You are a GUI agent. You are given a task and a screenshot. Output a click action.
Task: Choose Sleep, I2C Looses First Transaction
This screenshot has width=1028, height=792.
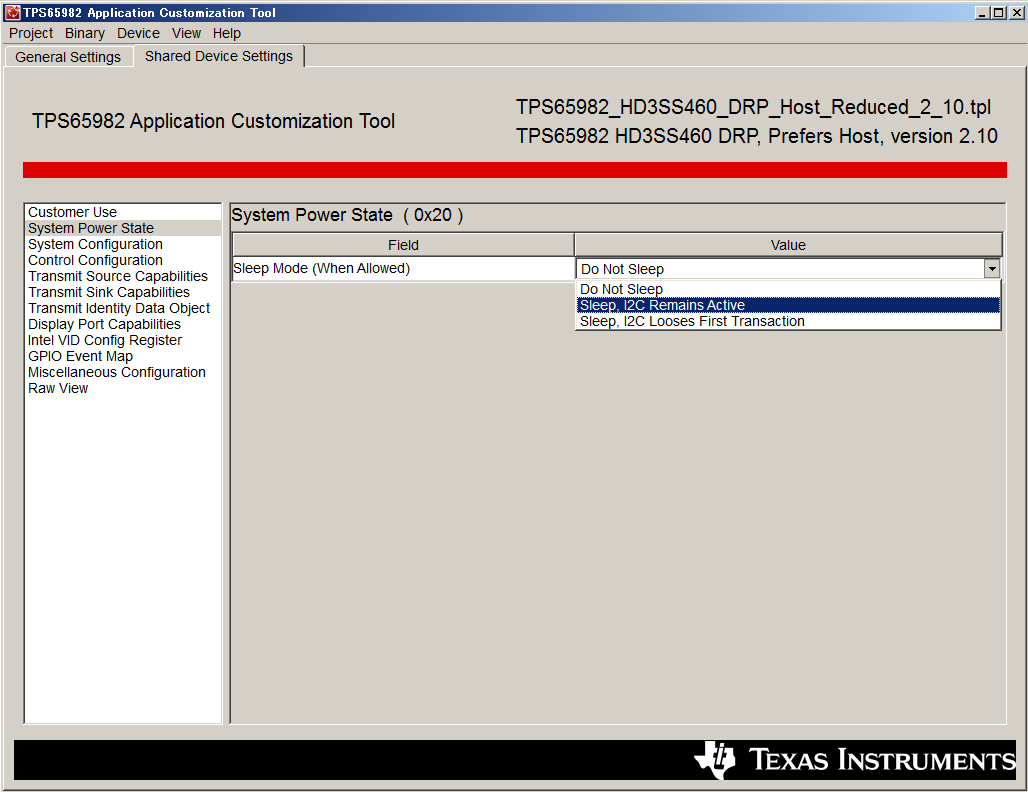tap(788, 321)
